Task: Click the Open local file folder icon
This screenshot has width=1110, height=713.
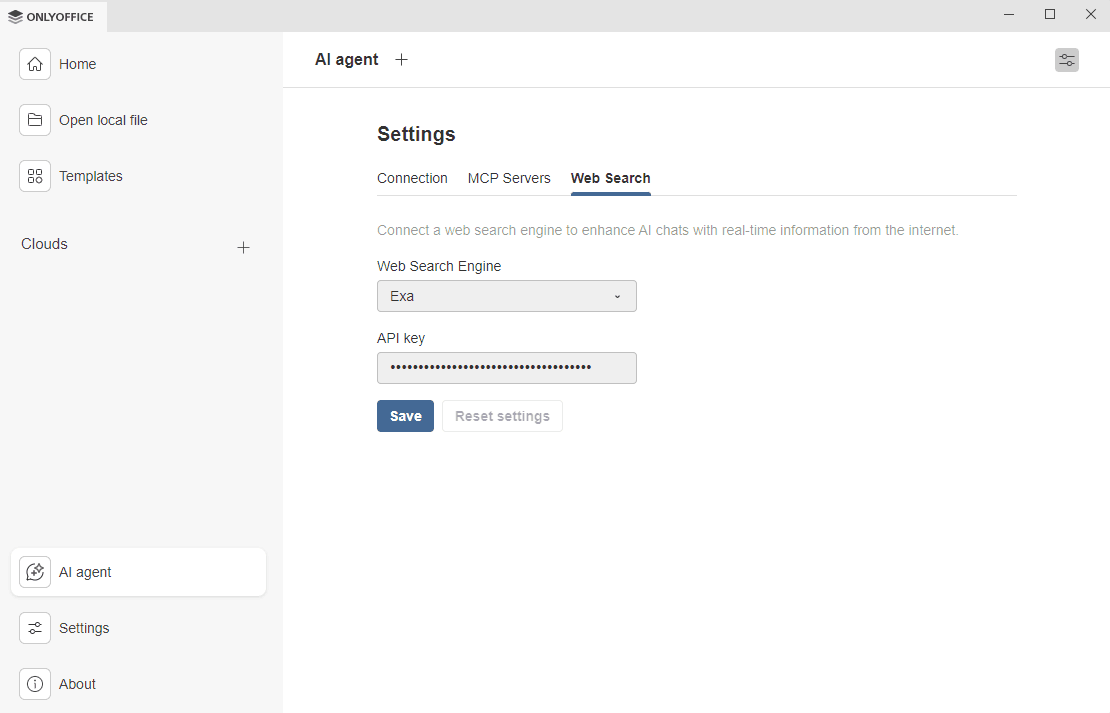Action: point(35,120)
